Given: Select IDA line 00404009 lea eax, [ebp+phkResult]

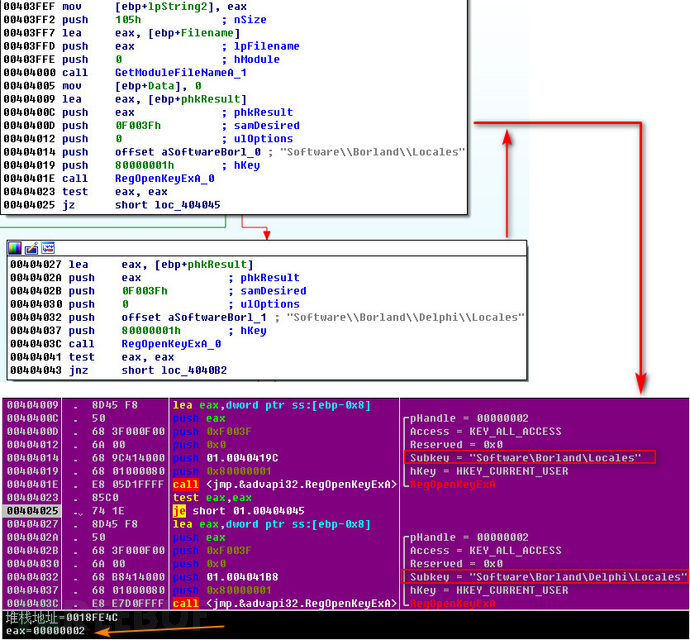Looking at the screenshot, I should pyautogui.click(x=125, y=99).
